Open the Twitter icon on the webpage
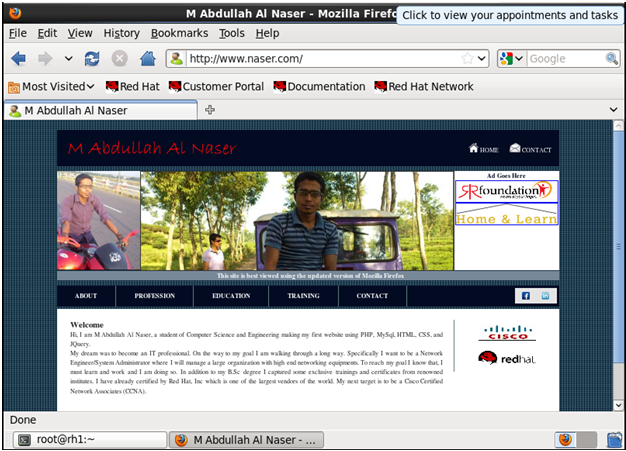The height and width of the screenshot is (451, 626). (x=546, y=296)
